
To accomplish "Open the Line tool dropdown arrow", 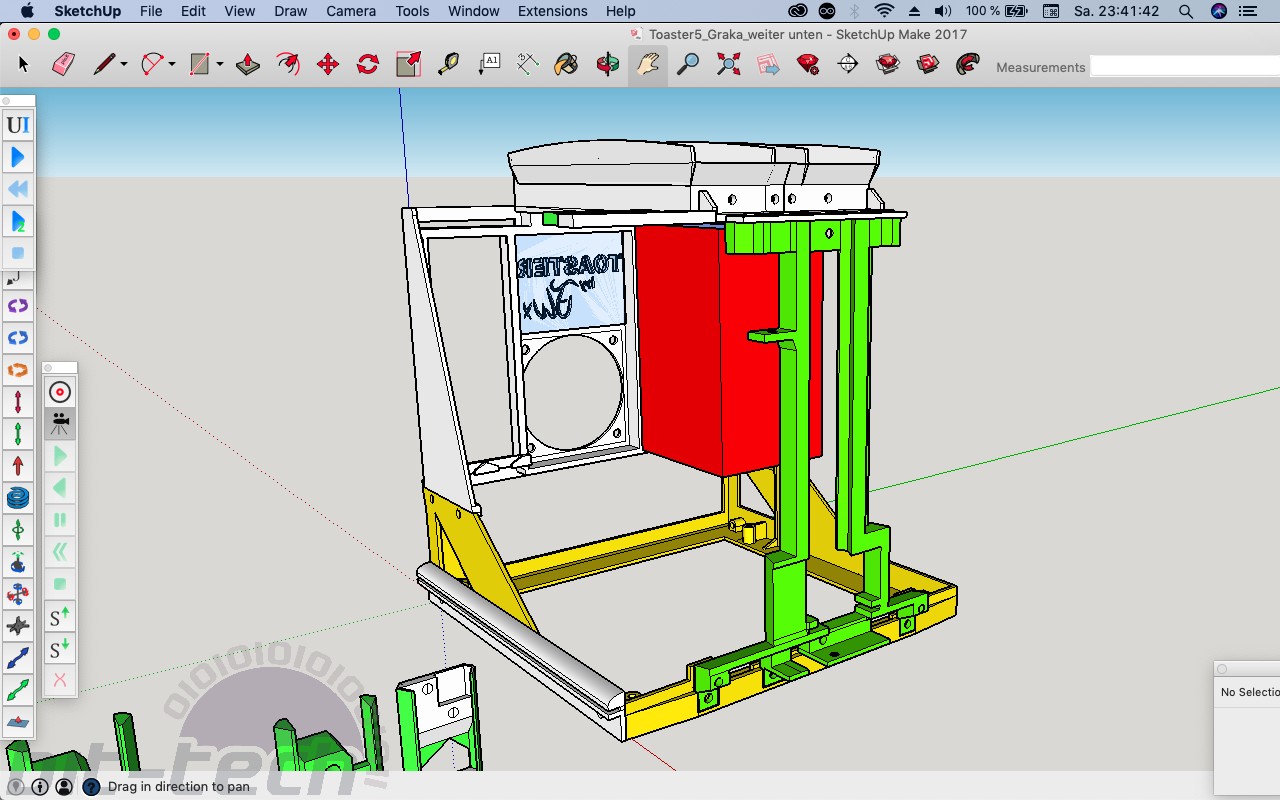I will coord(124,65).
